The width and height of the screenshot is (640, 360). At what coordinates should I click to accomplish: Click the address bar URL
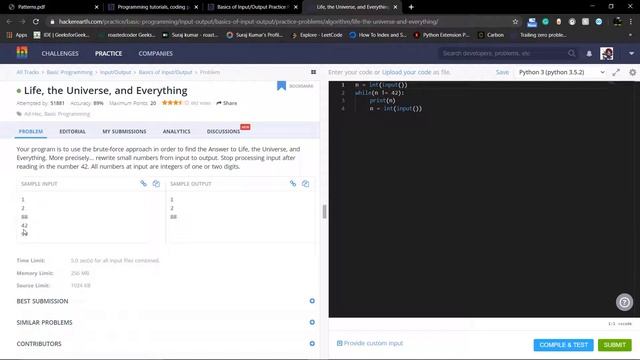click(x=248, y=22)
